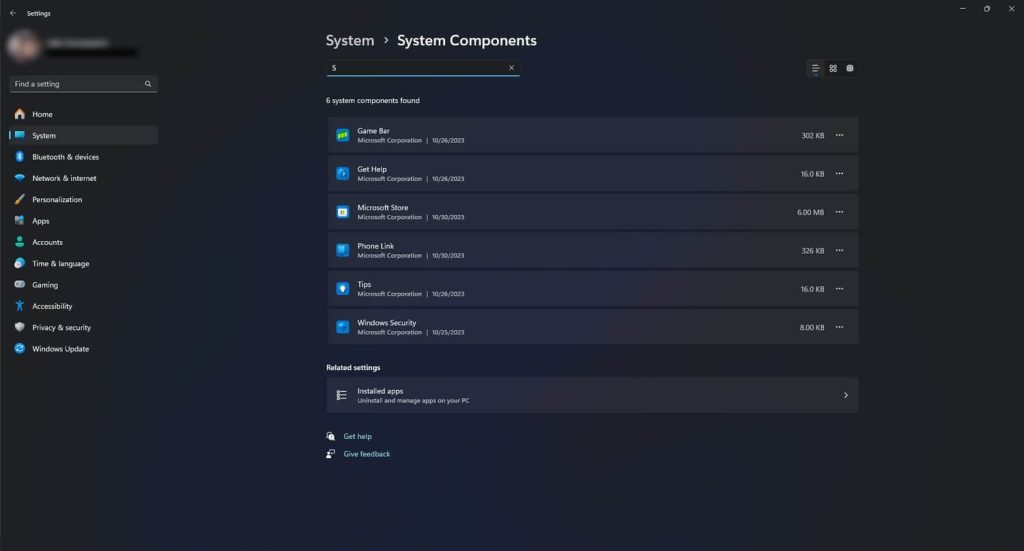
Task: Click the 6.00 MB size value
Action: pos(810,212)
